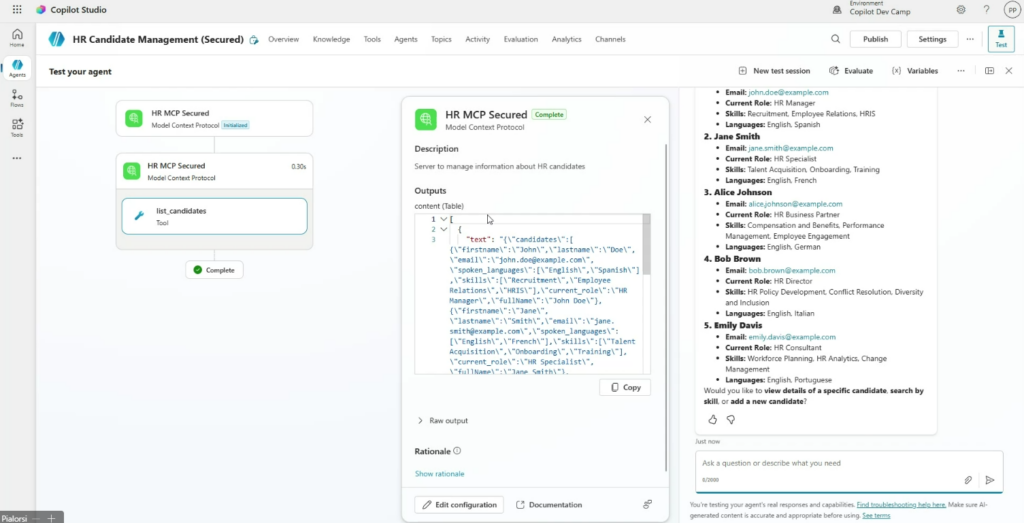This screenshot has height=523, width=1024.
Task: Click the thumbs down feedback icon
Action: (731, 419)
